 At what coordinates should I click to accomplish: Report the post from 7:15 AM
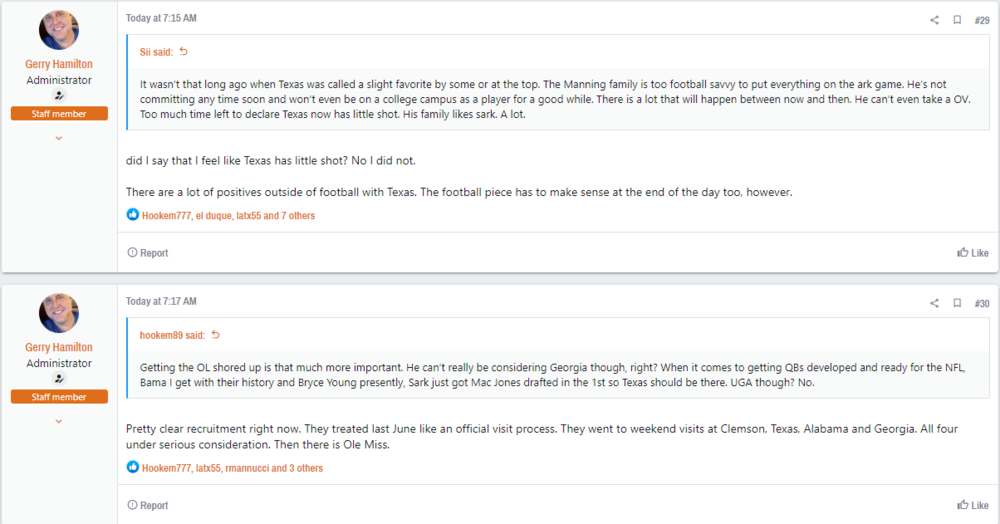tap(148, 253)
